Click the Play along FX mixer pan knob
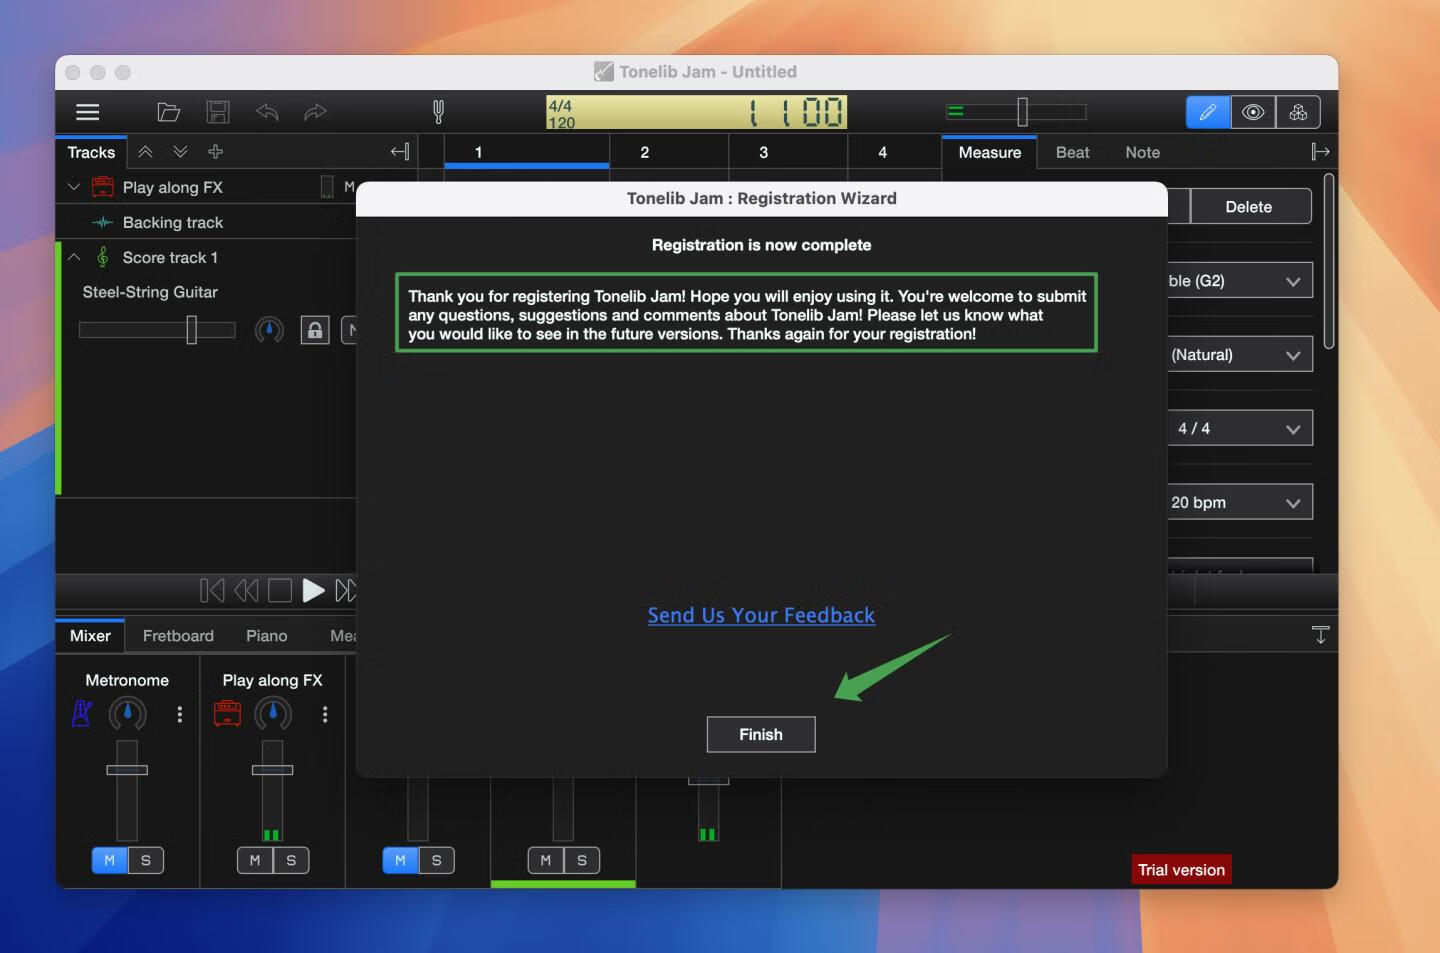This screenshot has height=953, width=1440. point(273,713)
